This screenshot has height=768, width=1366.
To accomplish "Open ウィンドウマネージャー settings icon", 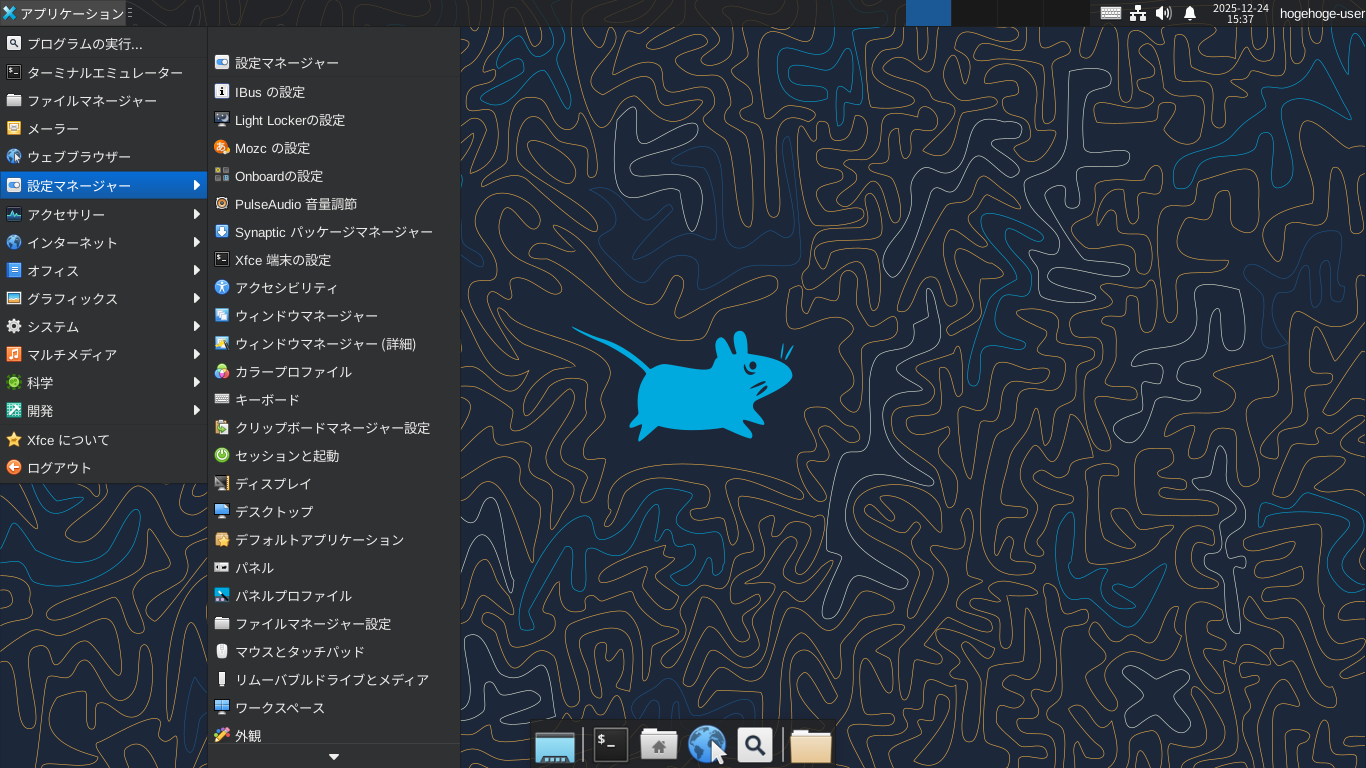I will click(x=222, y=316).
